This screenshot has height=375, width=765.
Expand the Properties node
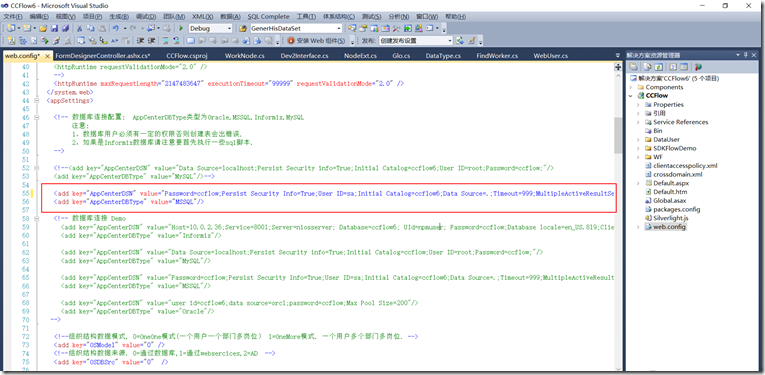coord(639,105)
